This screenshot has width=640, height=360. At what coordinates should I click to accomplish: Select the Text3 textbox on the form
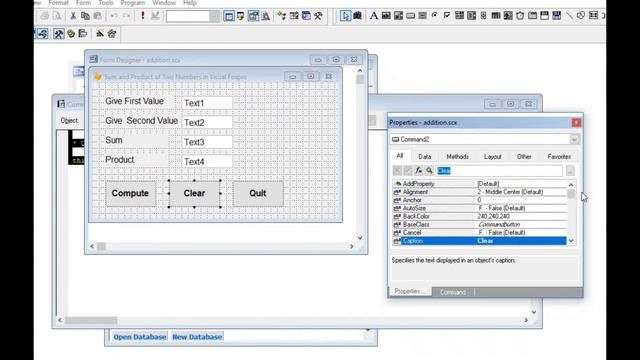207,142
